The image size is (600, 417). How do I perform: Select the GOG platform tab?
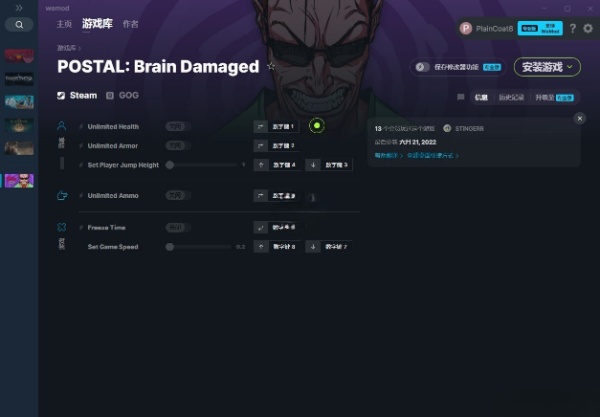point(122,95)
